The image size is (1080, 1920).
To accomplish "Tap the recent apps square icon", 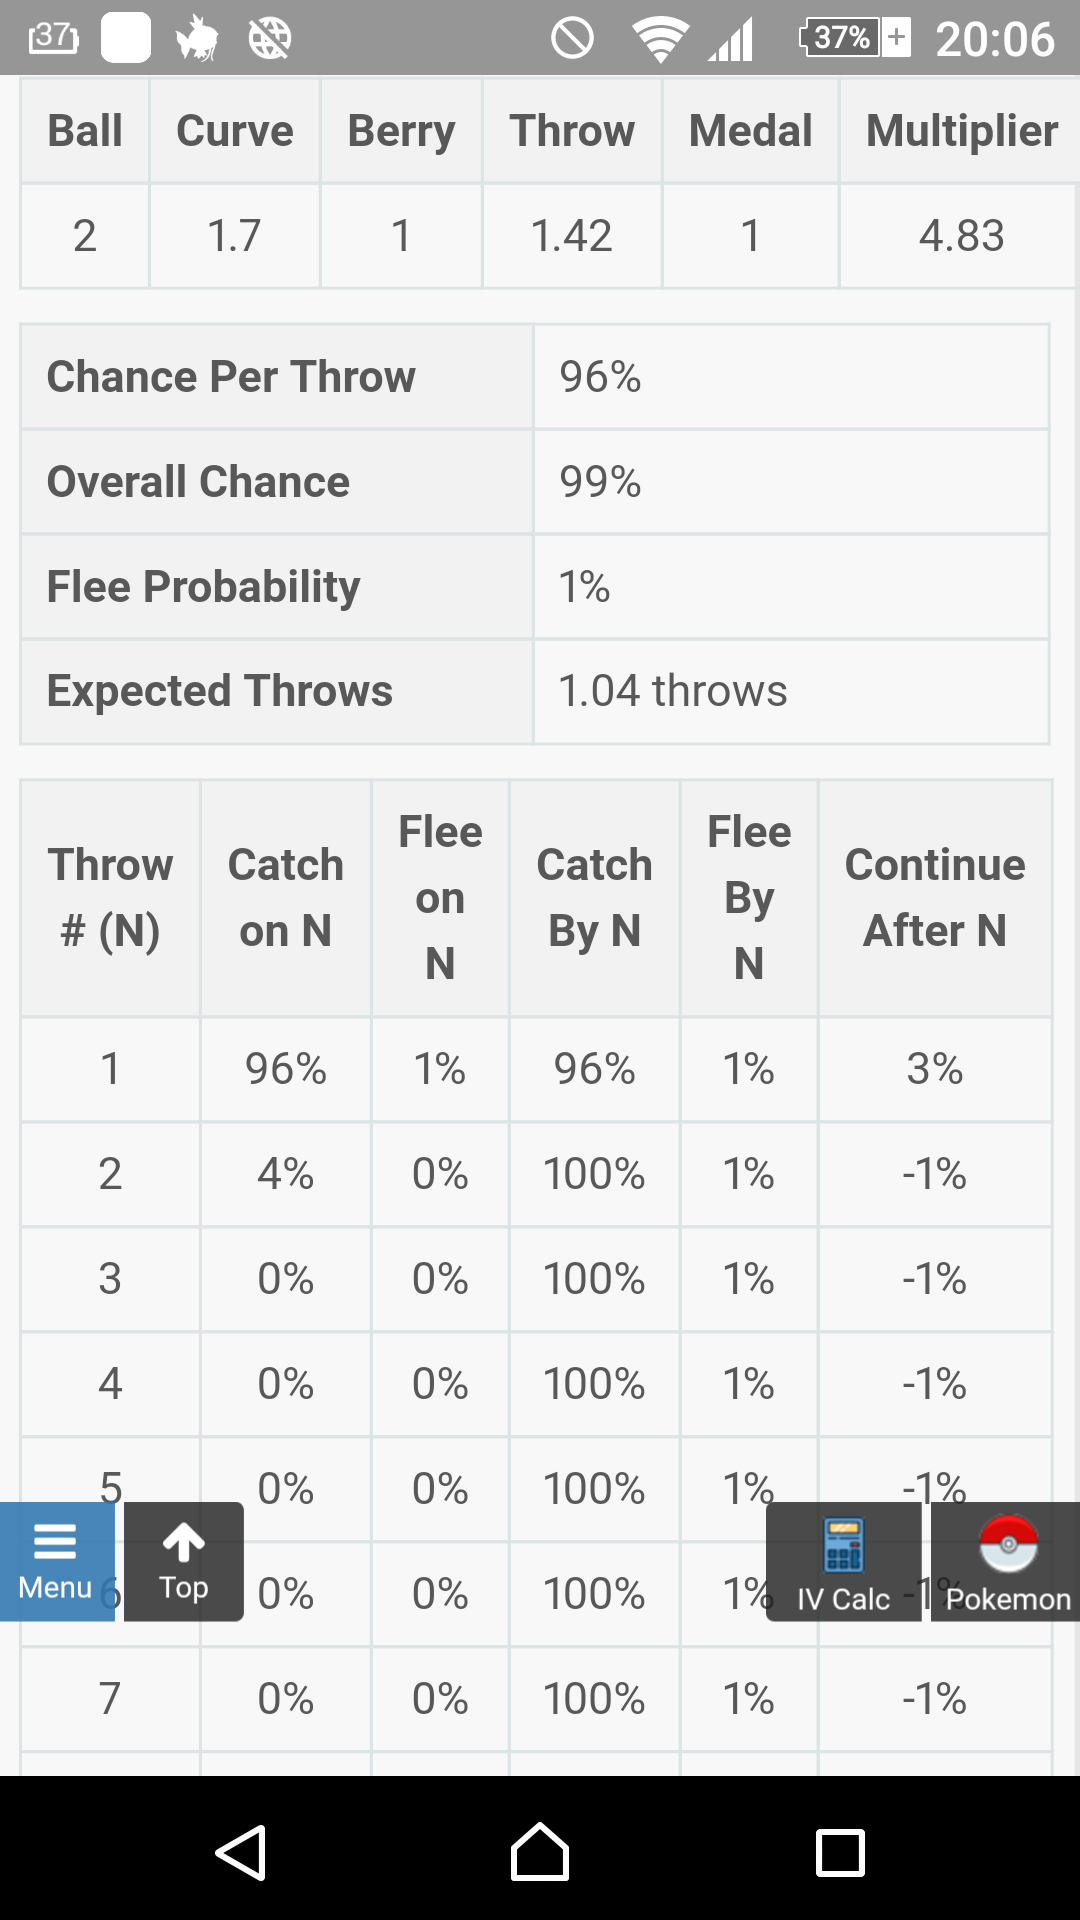I will pyautogui.click(x=840, y=1852).
